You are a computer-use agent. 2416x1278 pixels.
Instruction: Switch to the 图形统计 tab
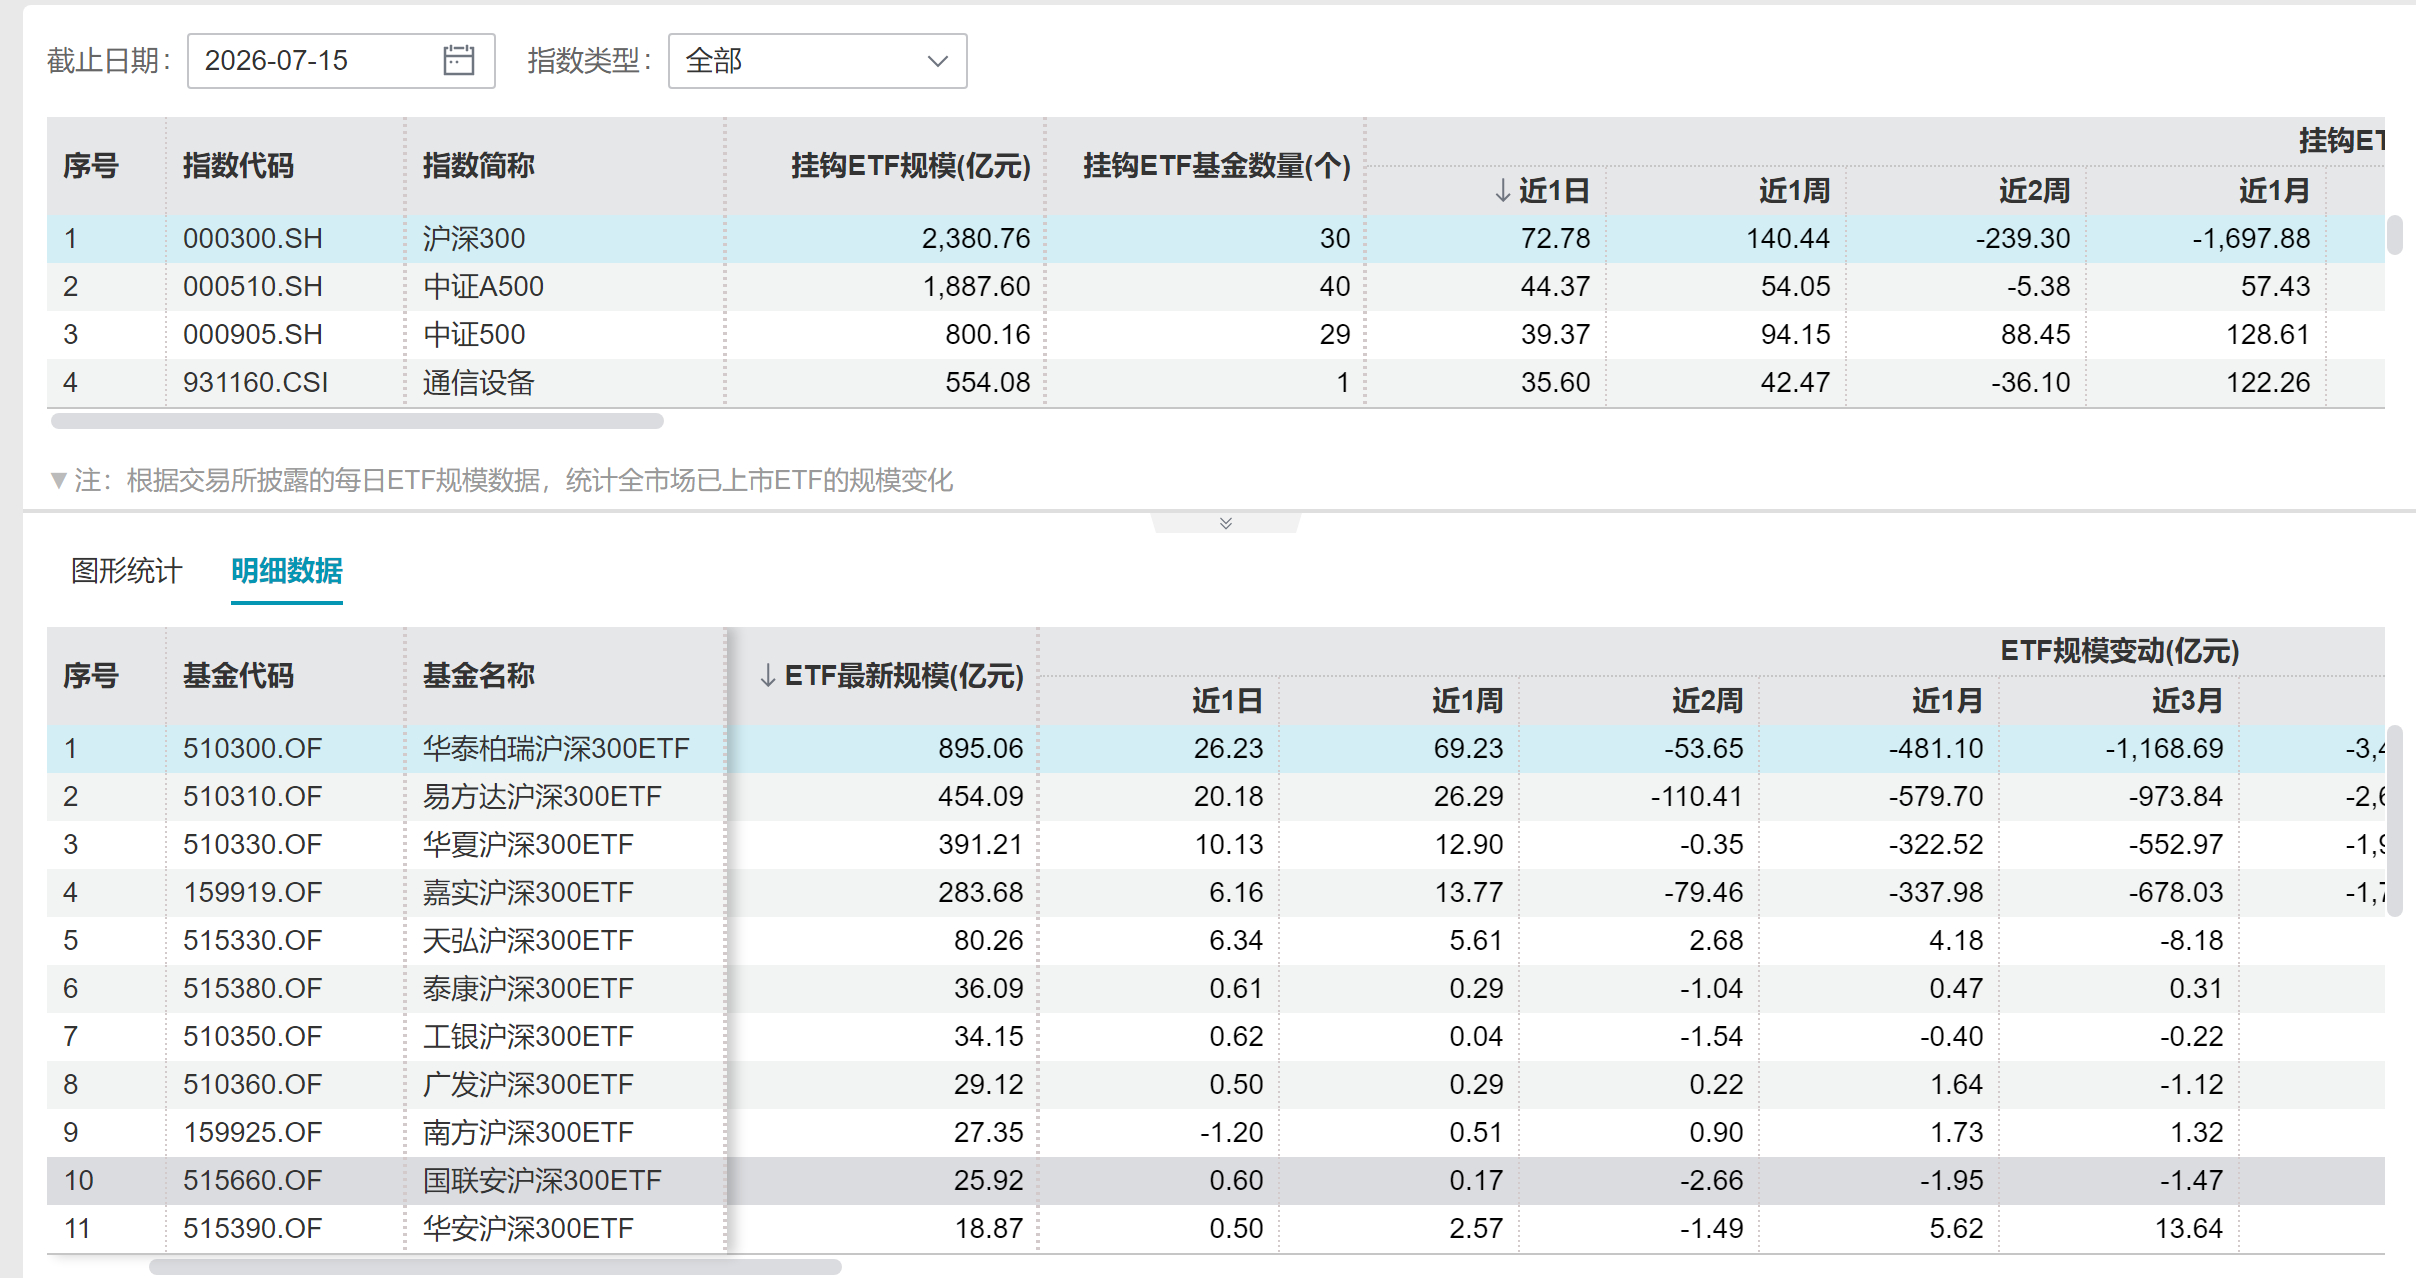coord(126,571)
